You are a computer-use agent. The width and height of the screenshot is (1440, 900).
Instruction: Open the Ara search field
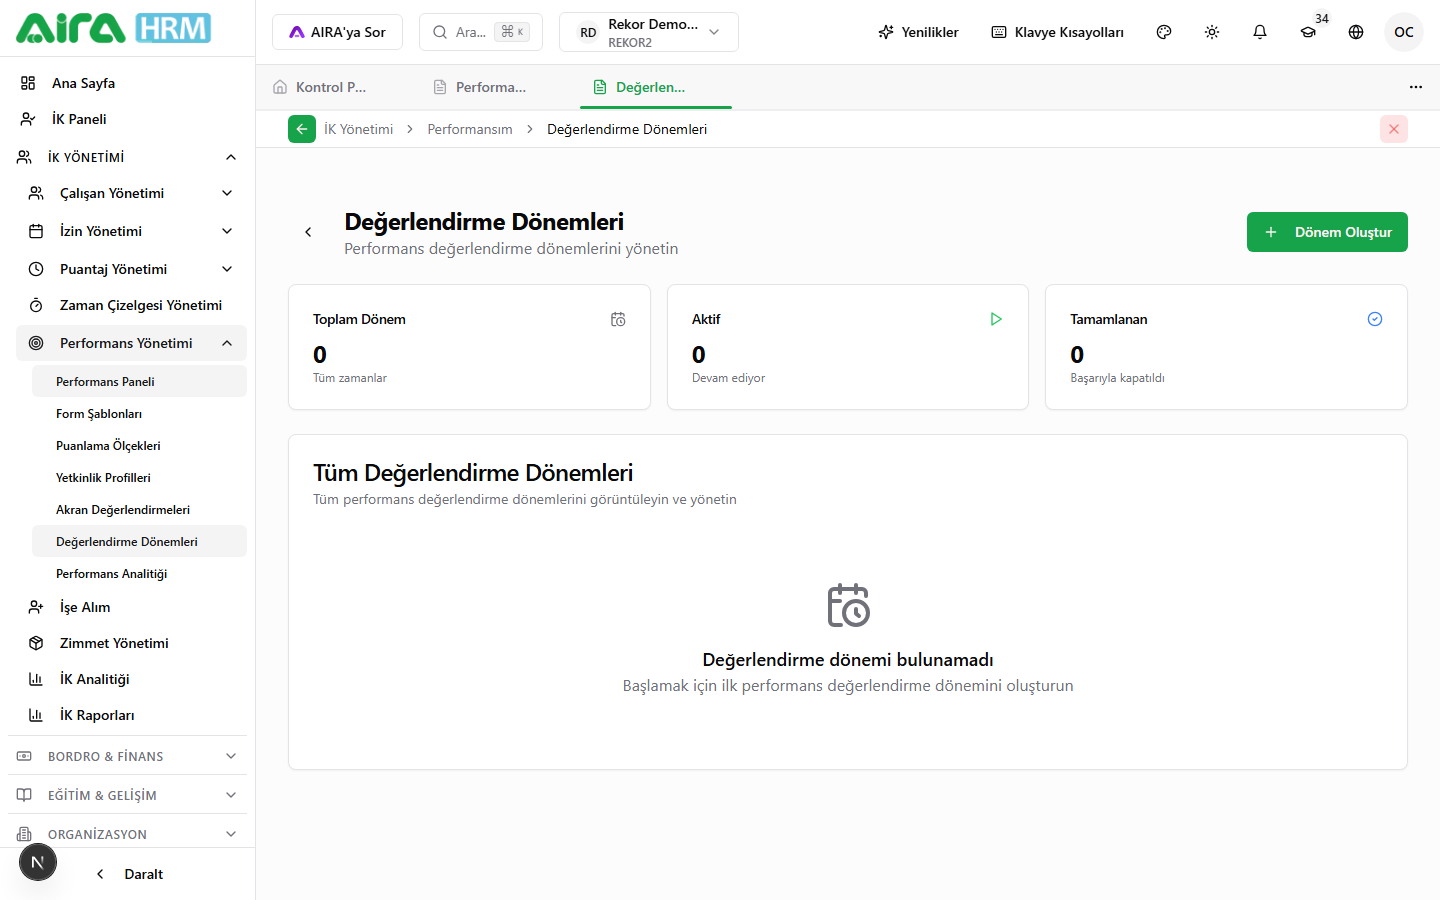pos(481,32)
